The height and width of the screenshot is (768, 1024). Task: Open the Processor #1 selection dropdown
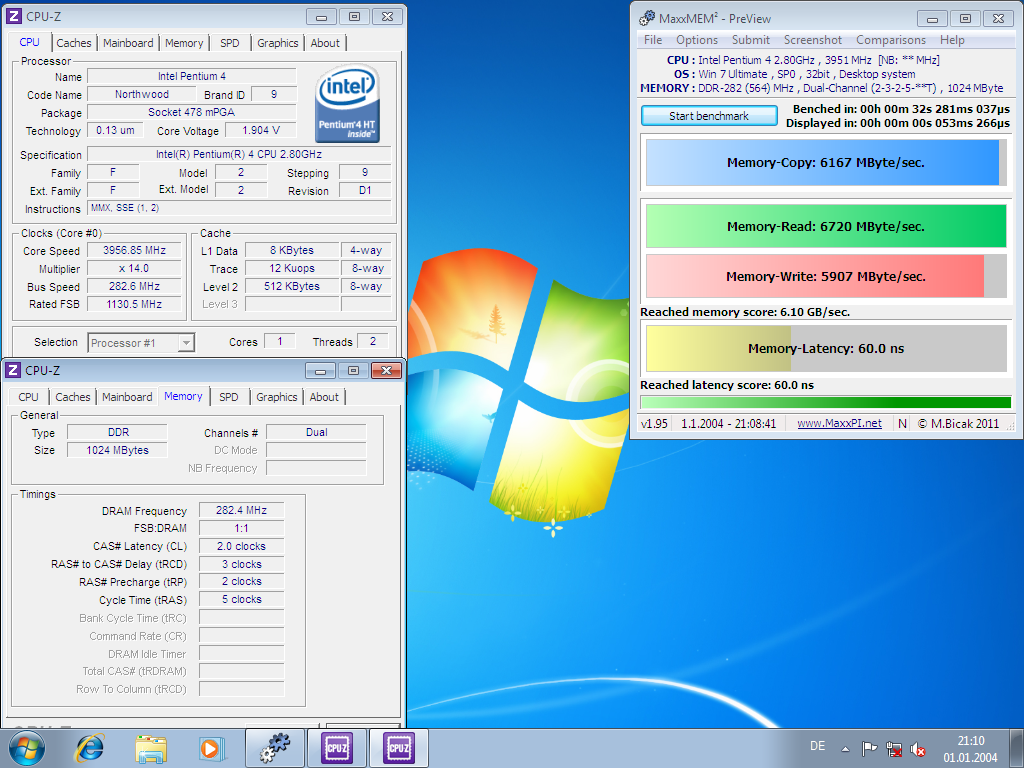[141, 343]
